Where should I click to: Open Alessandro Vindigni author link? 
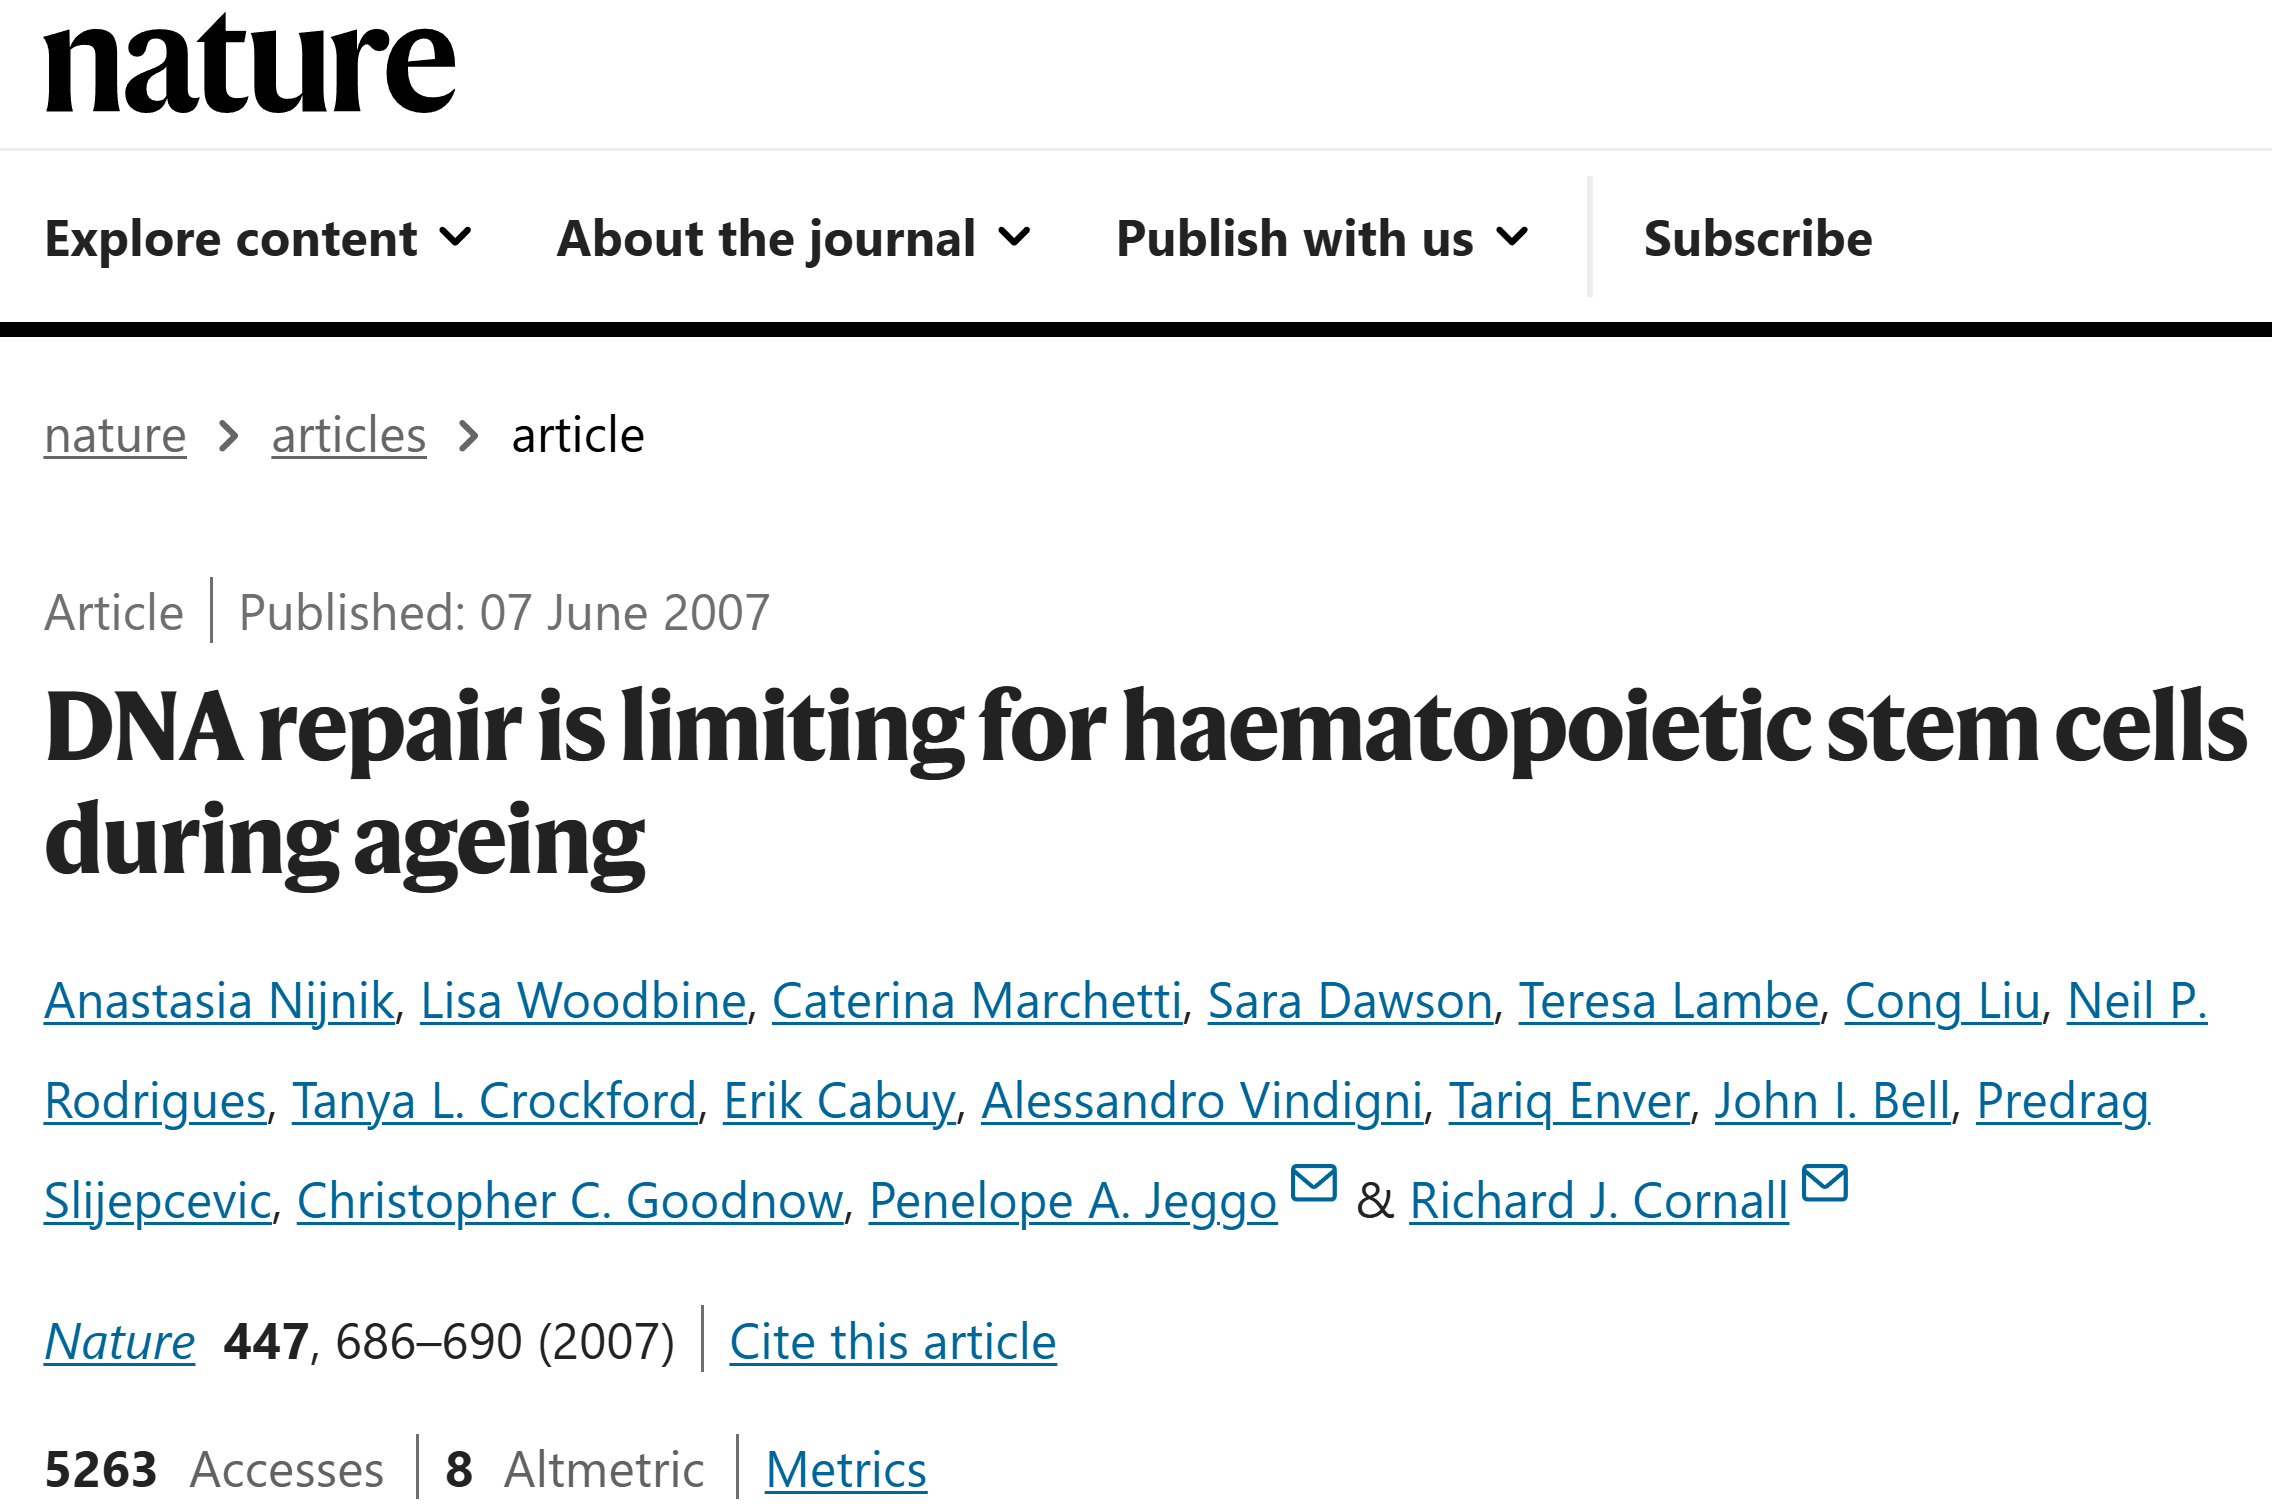click(1202, 1101)
